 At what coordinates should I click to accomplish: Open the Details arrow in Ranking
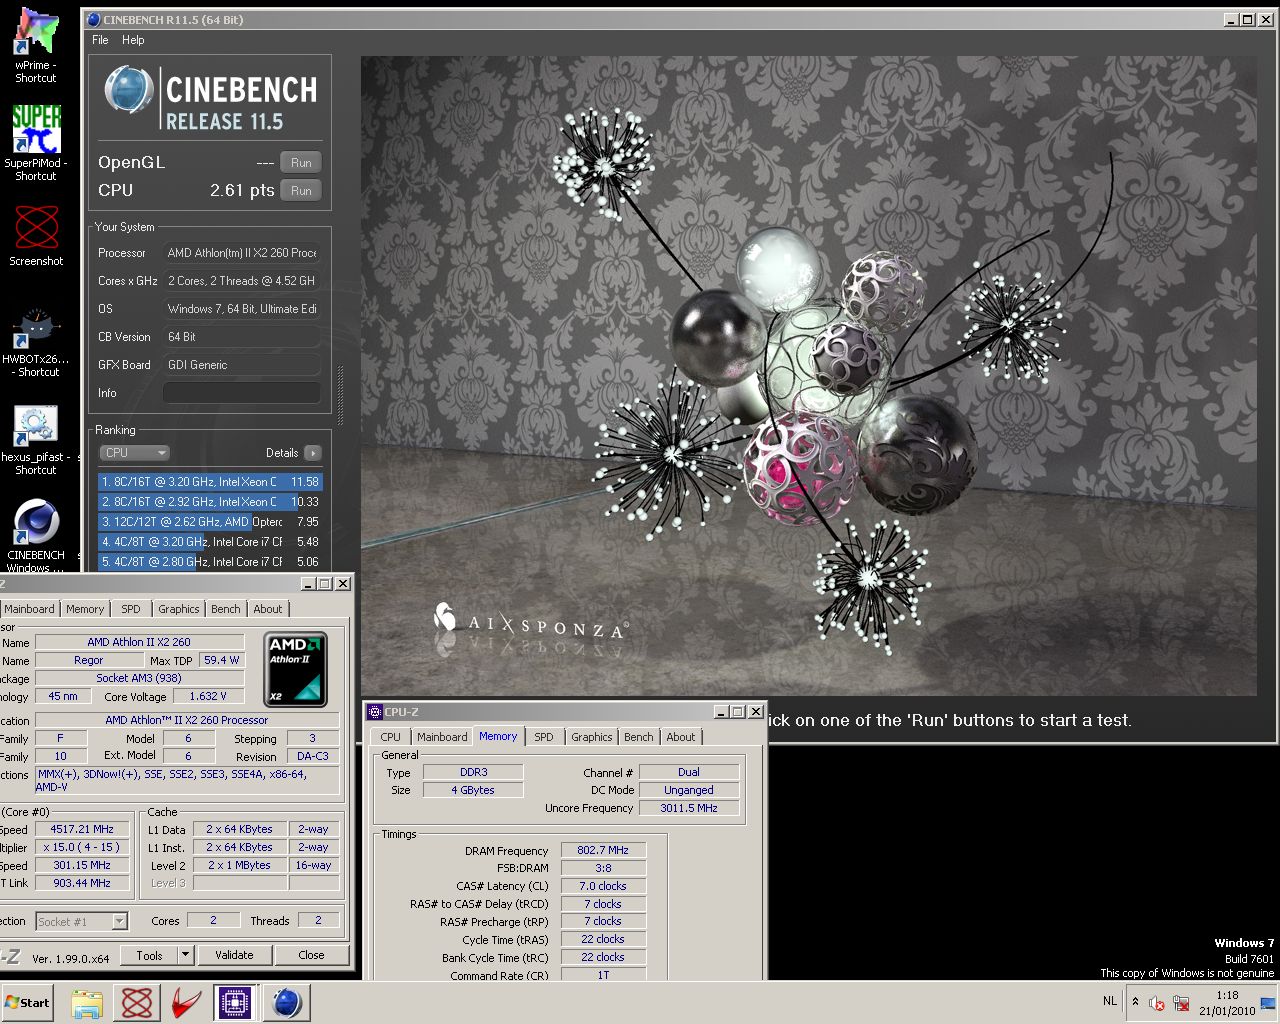[x=313, y=453]
